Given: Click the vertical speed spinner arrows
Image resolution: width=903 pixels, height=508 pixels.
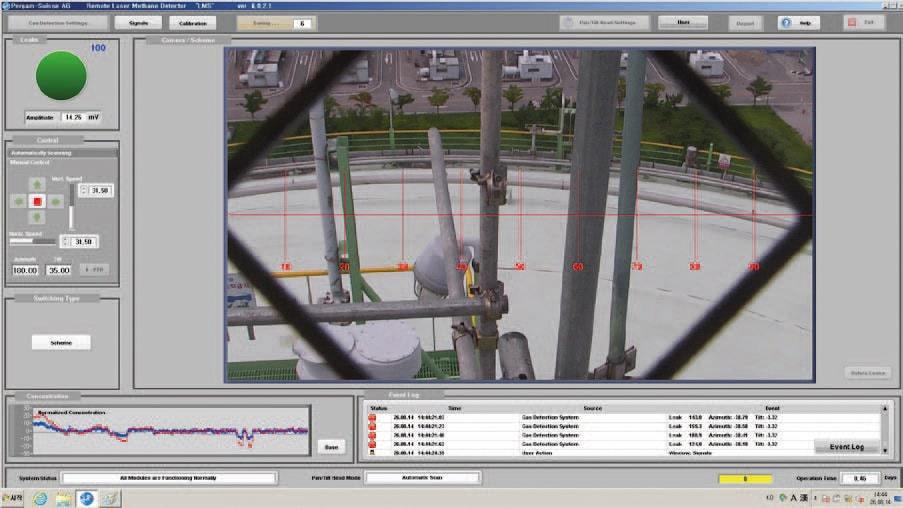Looking at the screenshot, I should coord(84,190).
